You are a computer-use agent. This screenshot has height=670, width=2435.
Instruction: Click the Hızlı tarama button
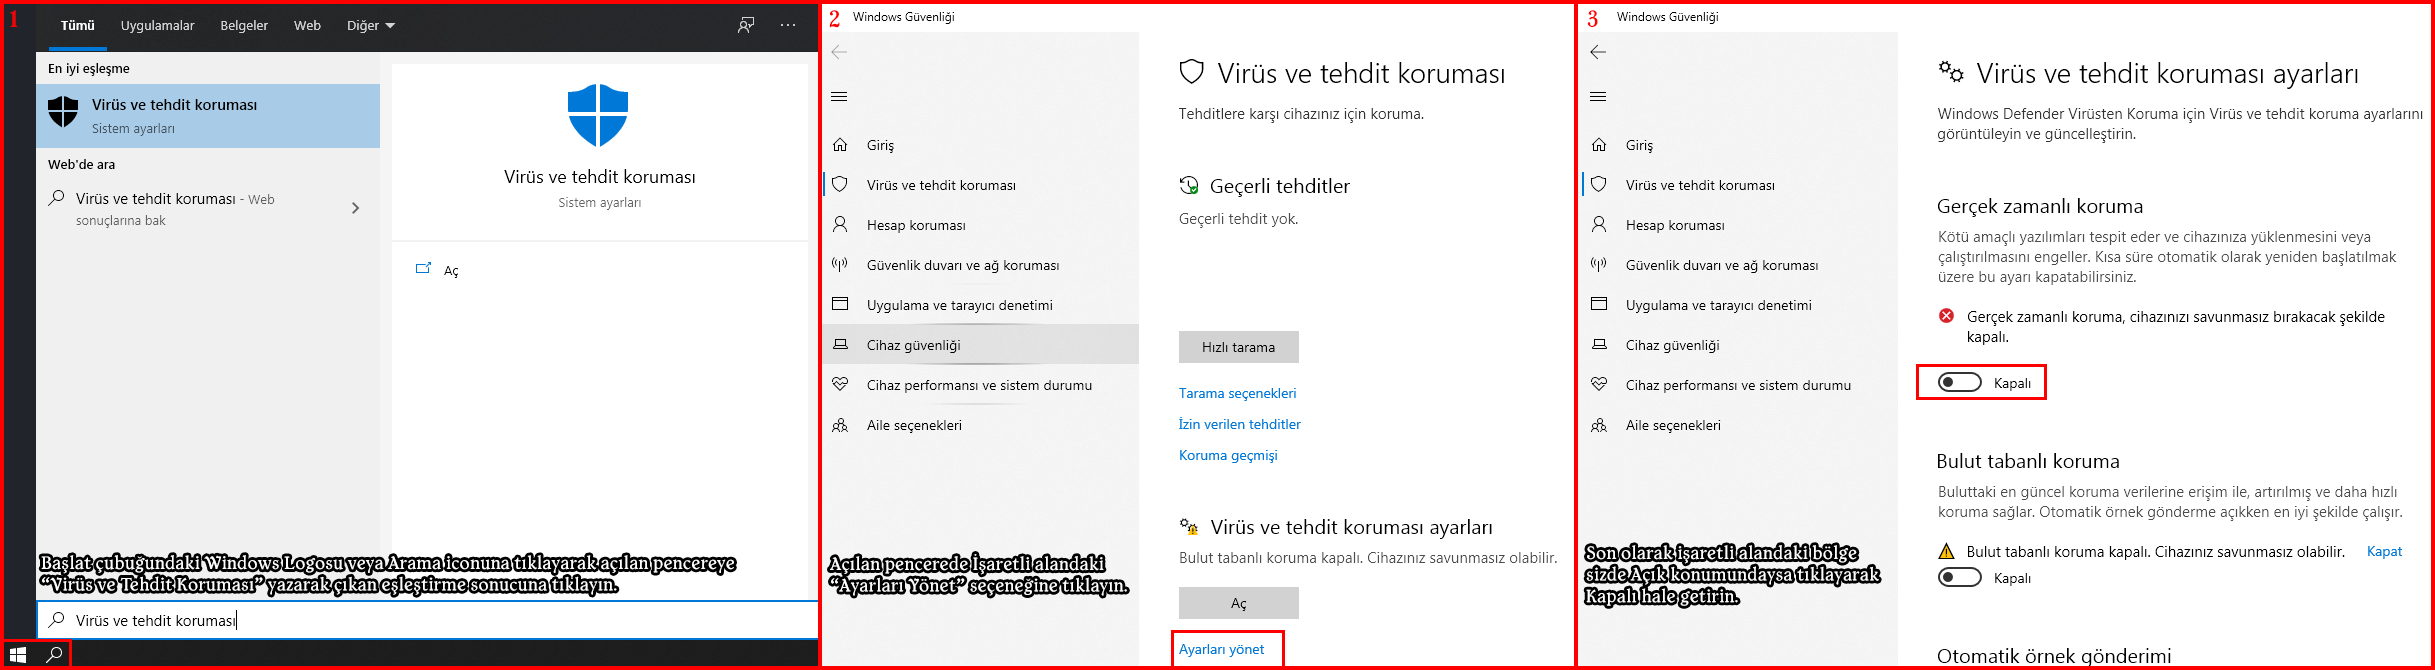[1238, 347]
